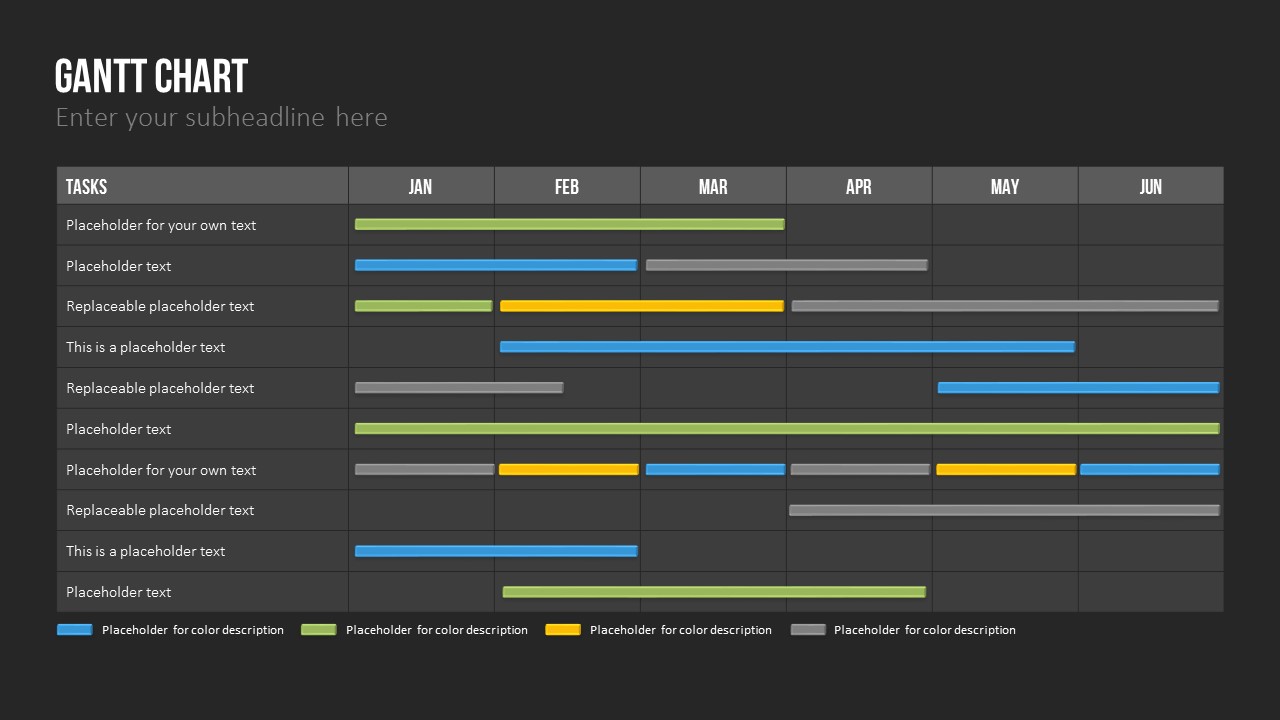Viewport: 1280px width, 720px height.
Task: Select the gray bar covering only April
Action: point(860,470)
